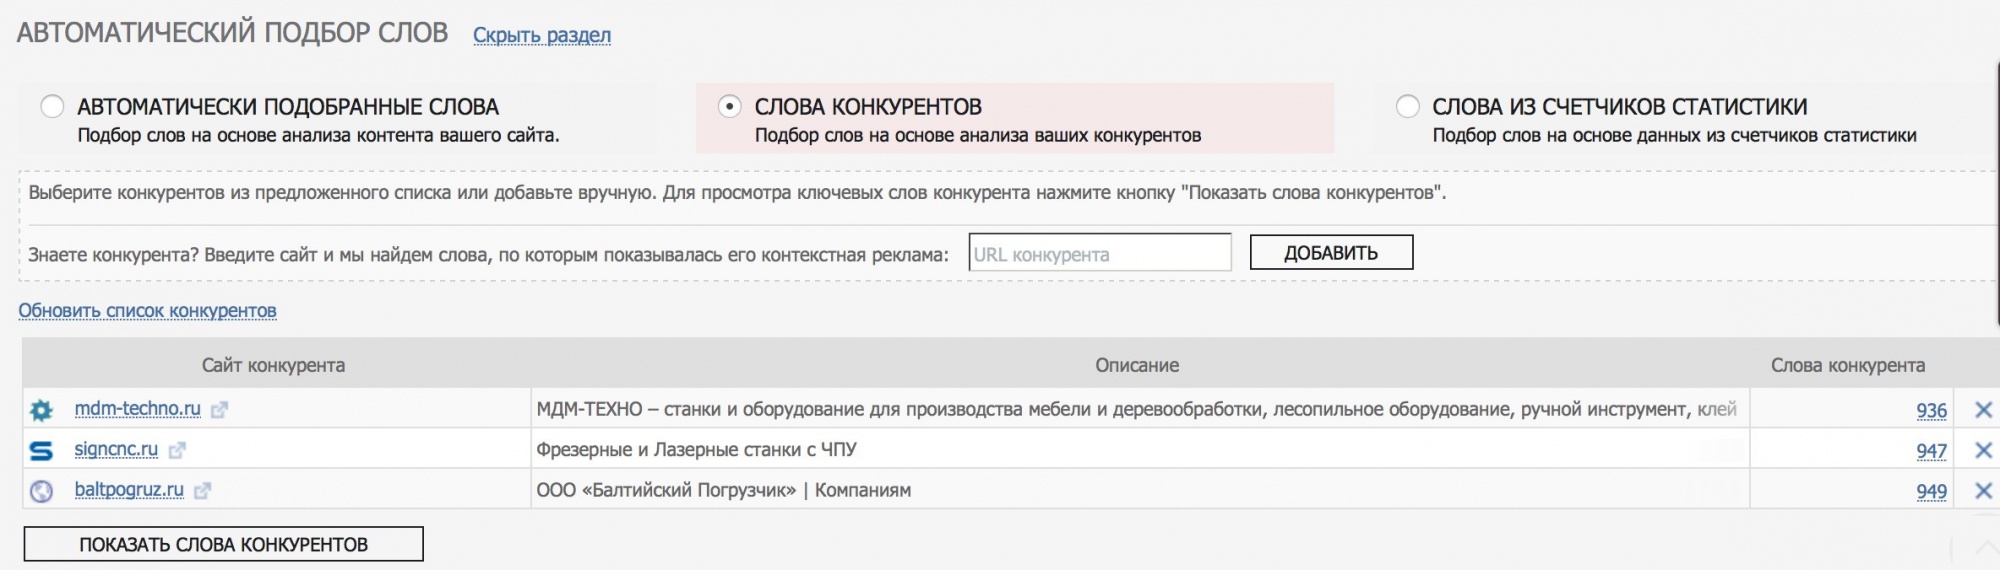
Task: Click the gear favicon of mdm-techno.ru
Action: click(x=41, y=410)
